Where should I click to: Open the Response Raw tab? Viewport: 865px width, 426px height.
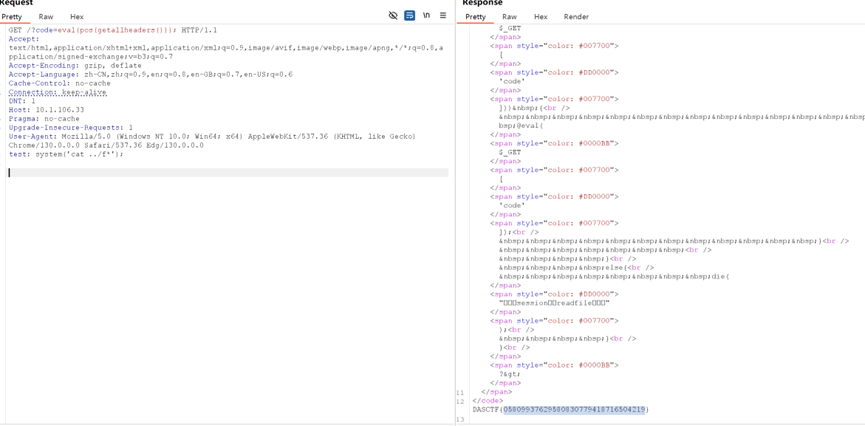click(510, 17)
